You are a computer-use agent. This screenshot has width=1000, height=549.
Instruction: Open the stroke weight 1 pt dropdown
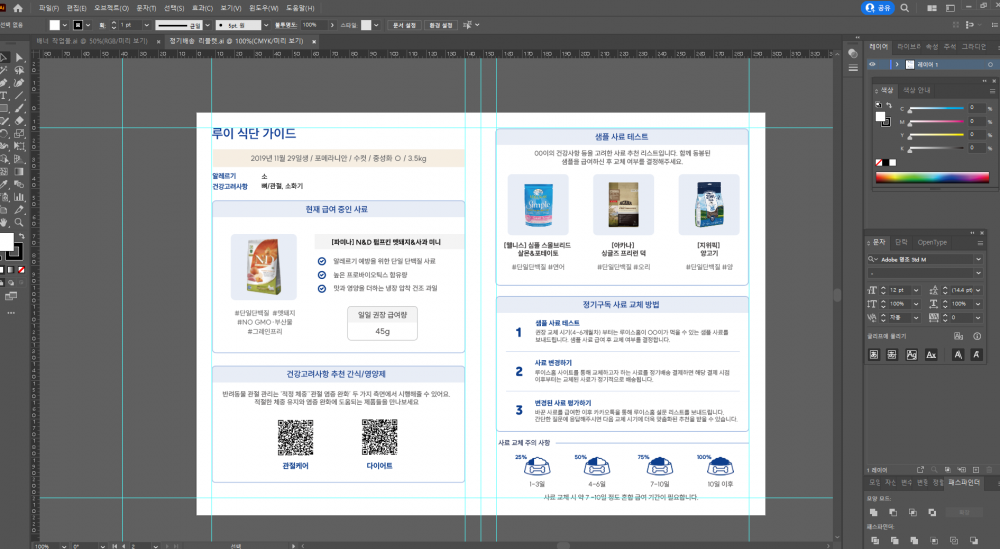pyautogui.click(x=146, y=25)
